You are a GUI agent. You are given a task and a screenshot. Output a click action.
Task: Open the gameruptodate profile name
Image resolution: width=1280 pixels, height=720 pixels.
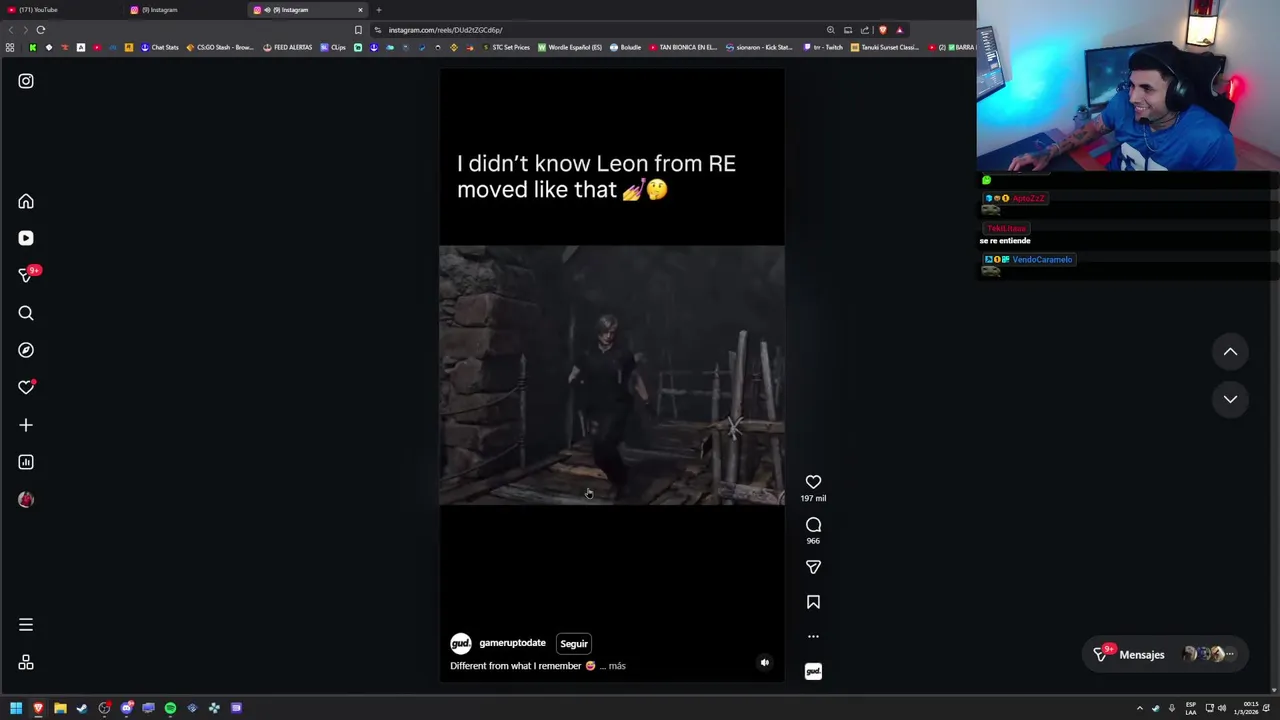coord(512,643)
